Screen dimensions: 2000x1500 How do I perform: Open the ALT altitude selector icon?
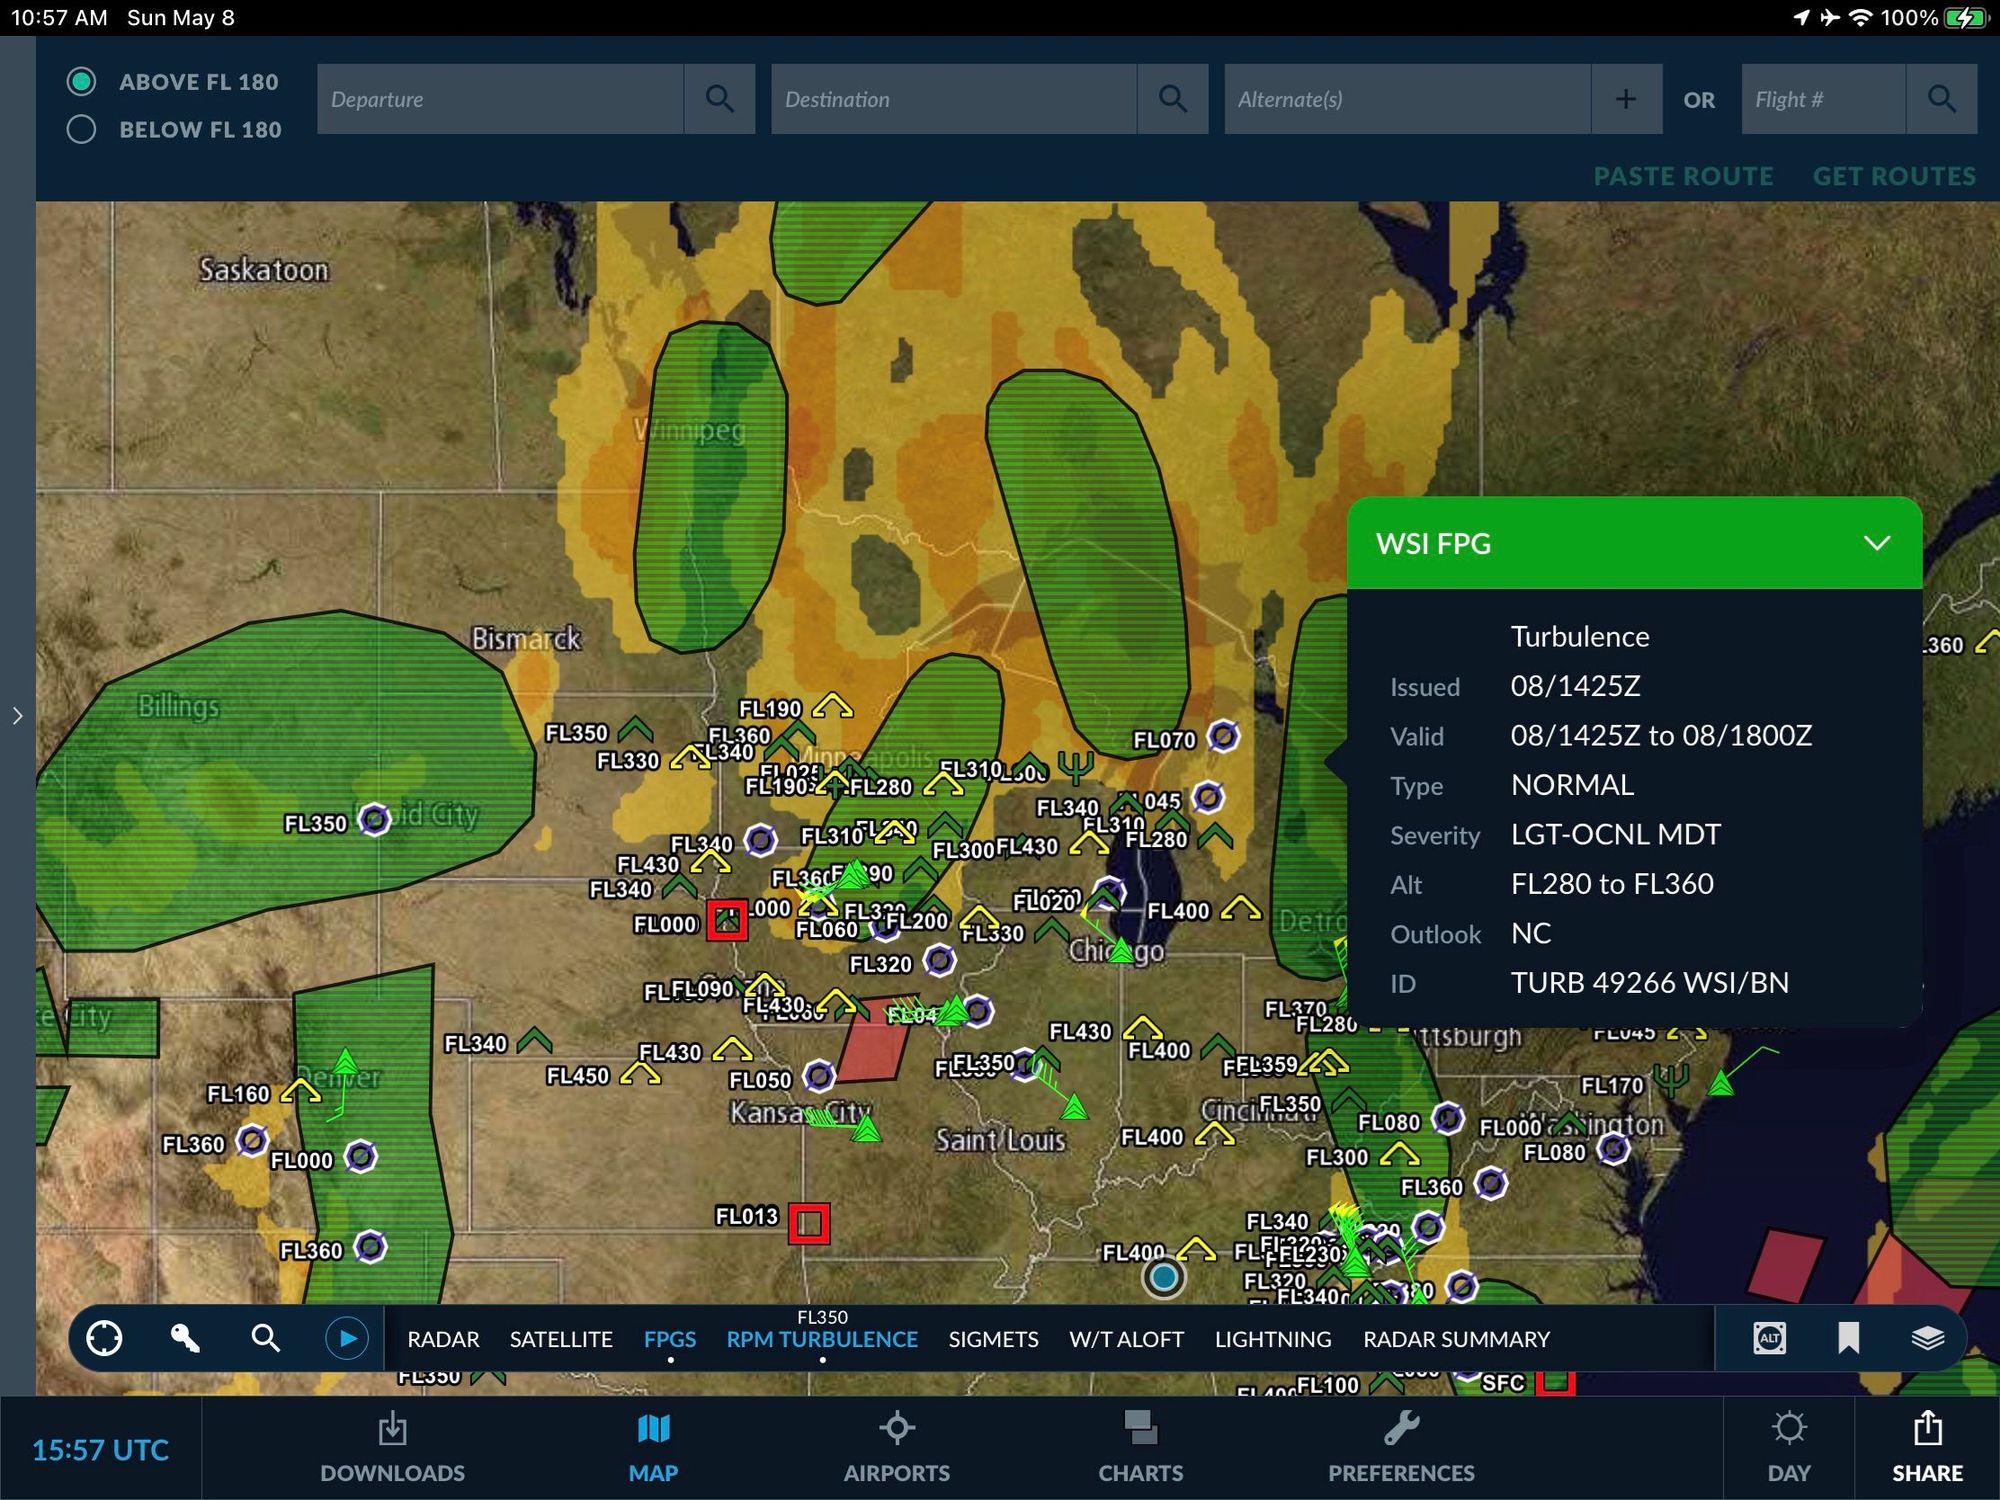click(1769, 1338)
